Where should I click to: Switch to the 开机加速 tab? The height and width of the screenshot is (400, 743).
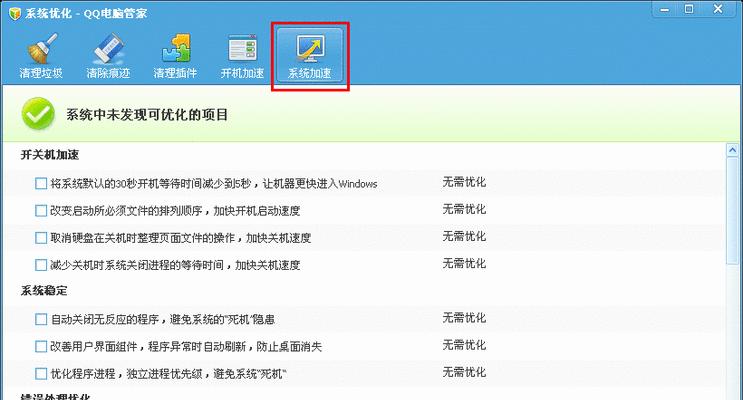(x=242, y=56)
